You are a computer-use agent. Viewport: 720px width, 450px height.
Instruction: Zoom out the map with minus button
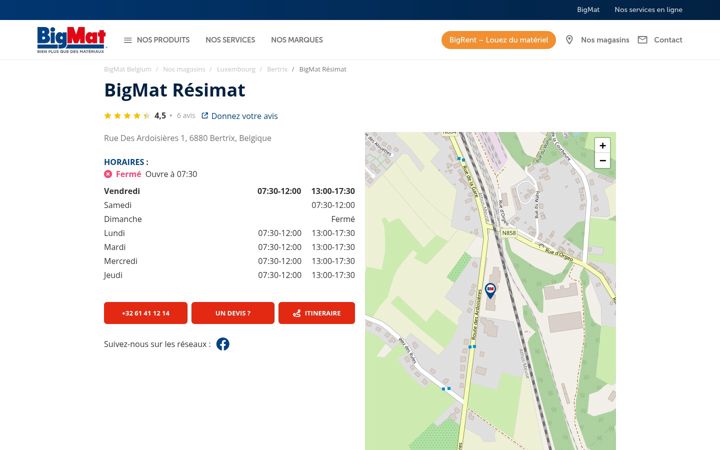coord(602,161)
